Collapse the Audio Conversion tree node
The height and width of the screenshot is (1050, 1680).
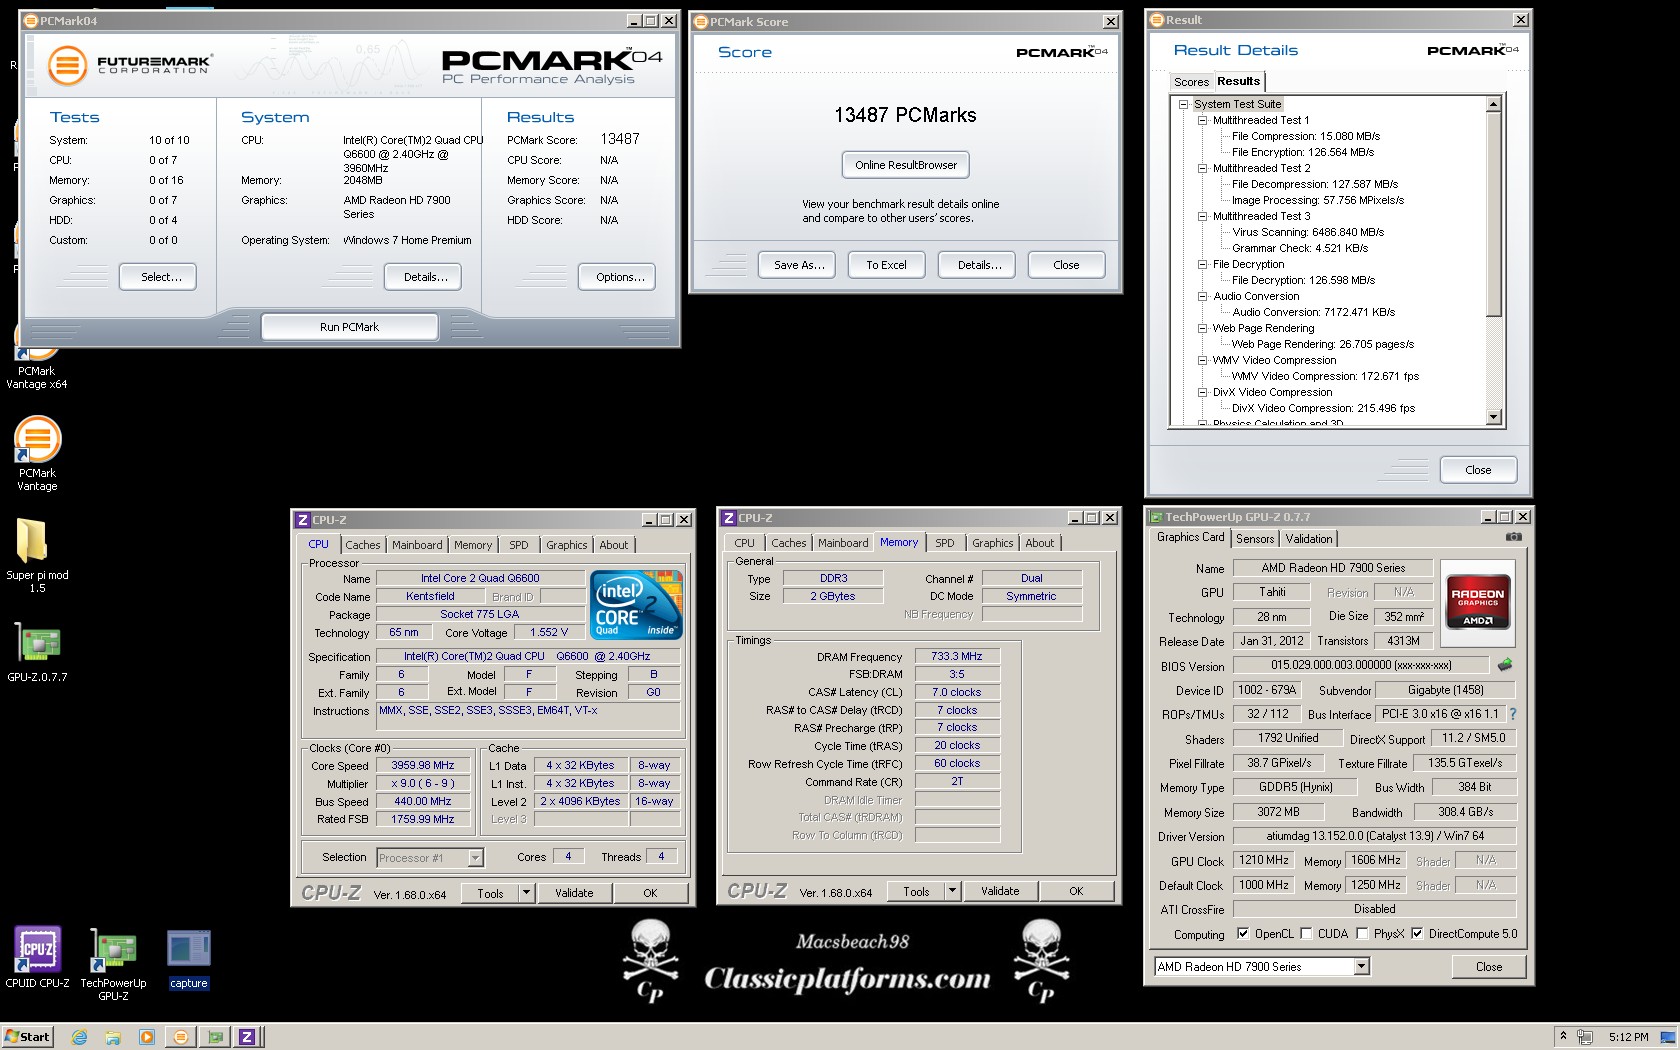click(1203, 296)
